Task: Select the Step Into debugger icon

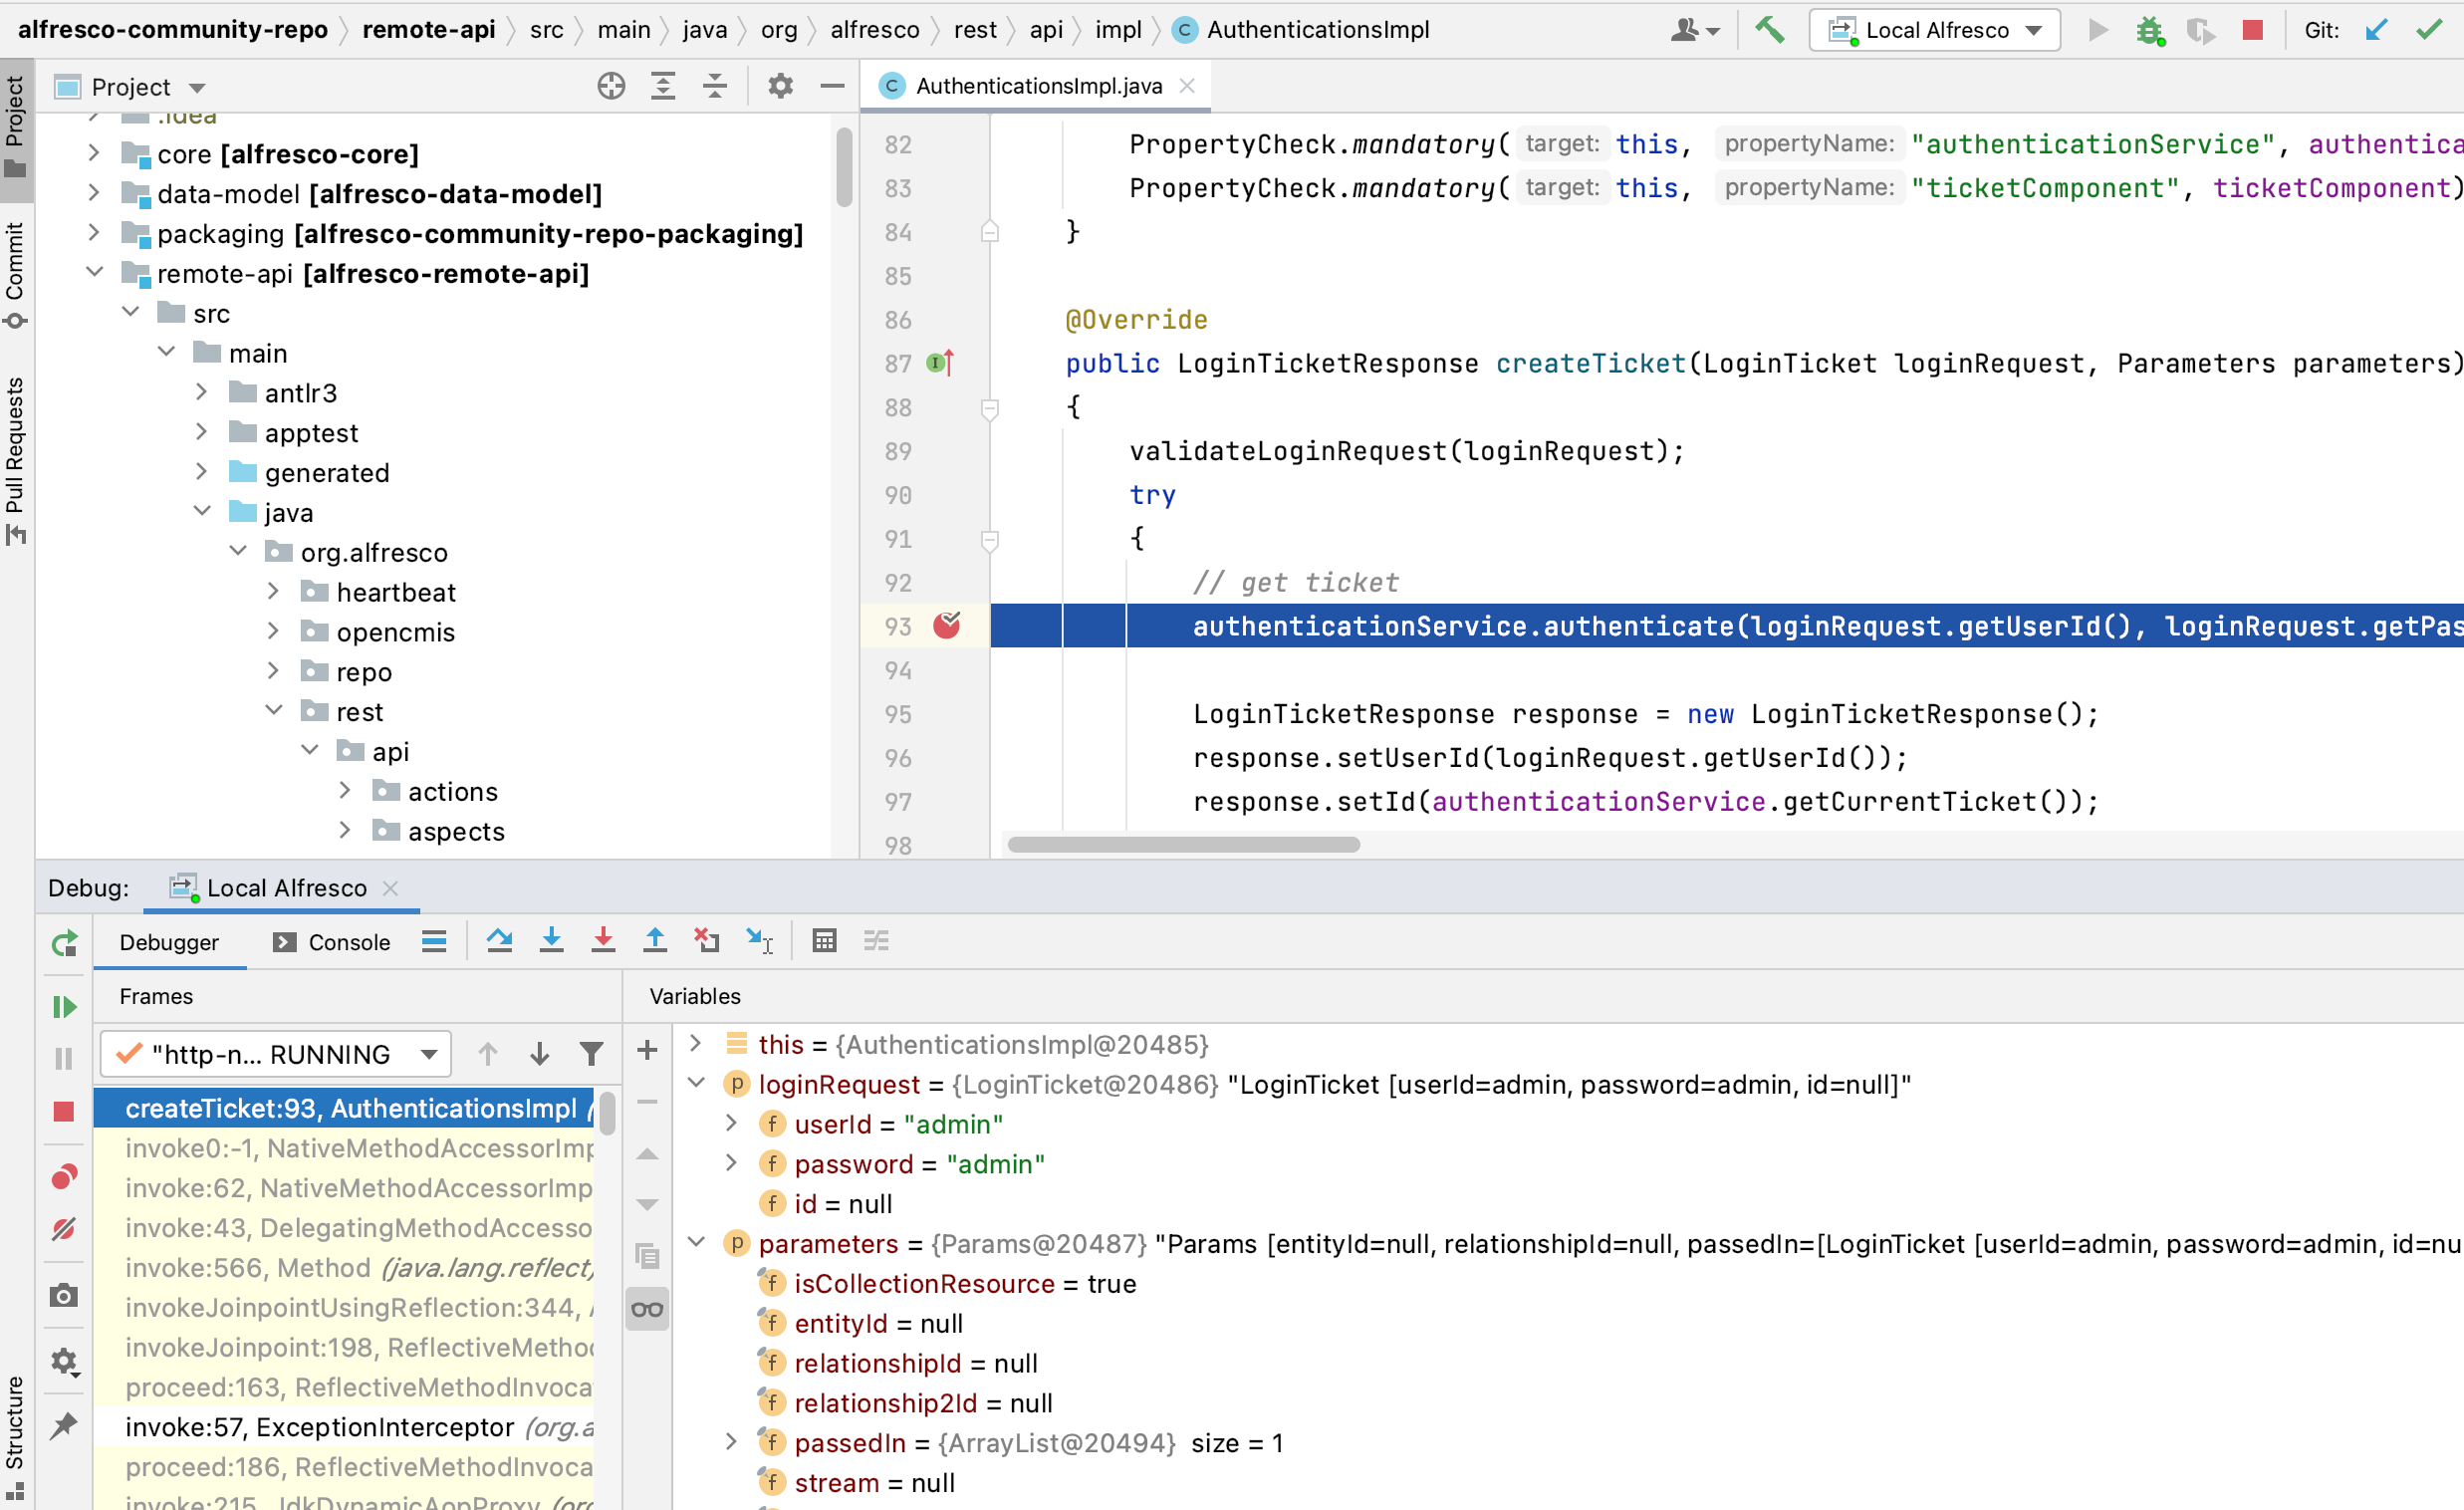Action: [552, 940]
